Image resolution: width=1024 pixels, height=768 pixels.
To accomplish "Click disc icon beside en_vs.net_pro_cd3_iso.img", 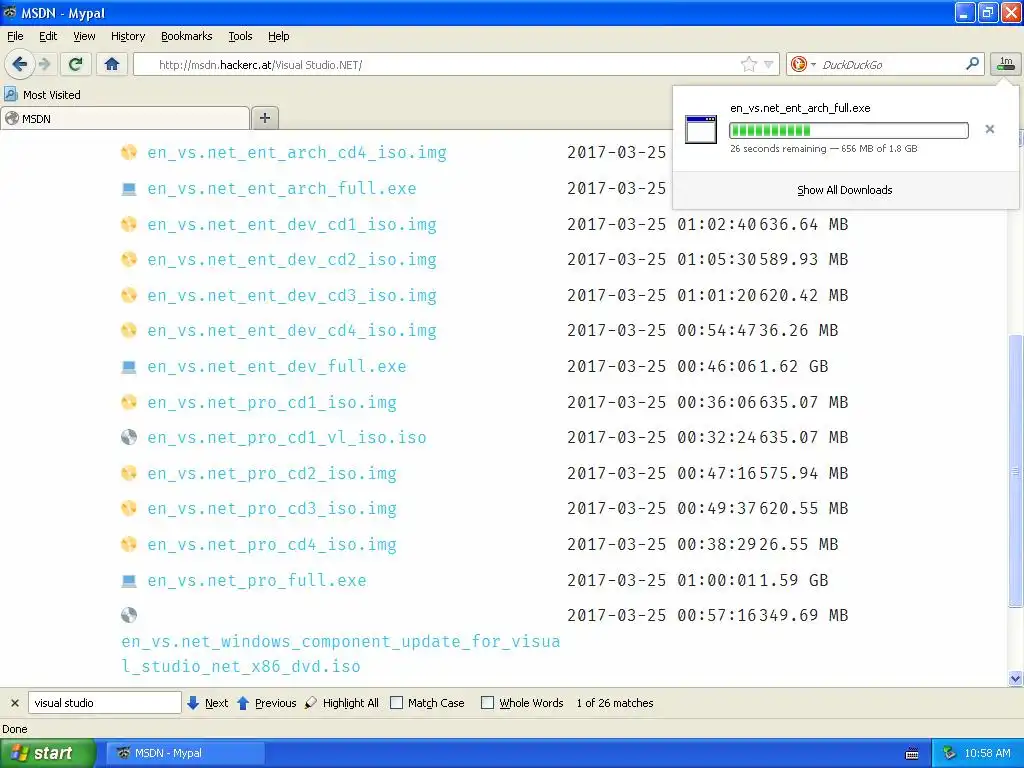I will (129, 508).
